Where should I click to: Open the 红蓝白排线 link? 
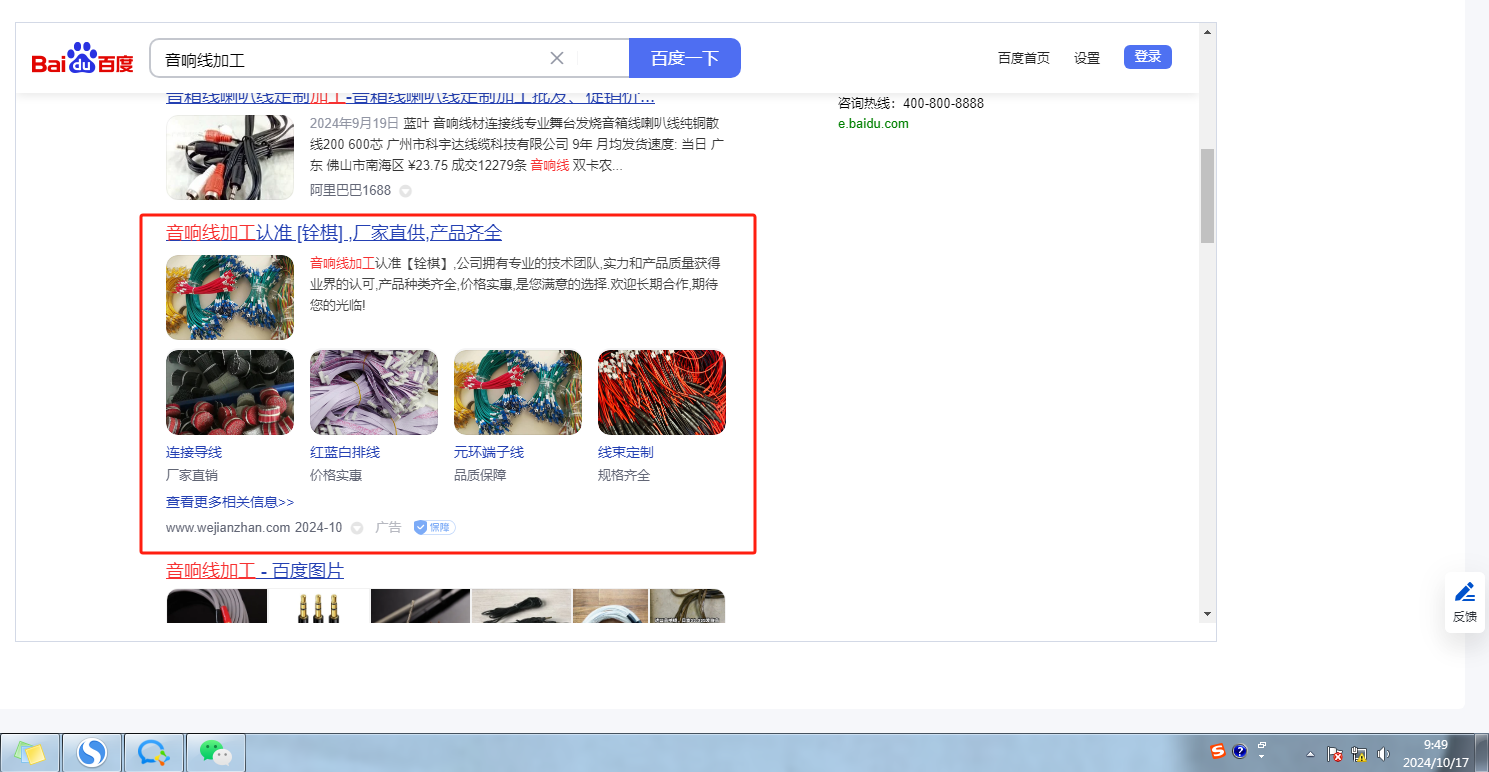tap(345, 452)
